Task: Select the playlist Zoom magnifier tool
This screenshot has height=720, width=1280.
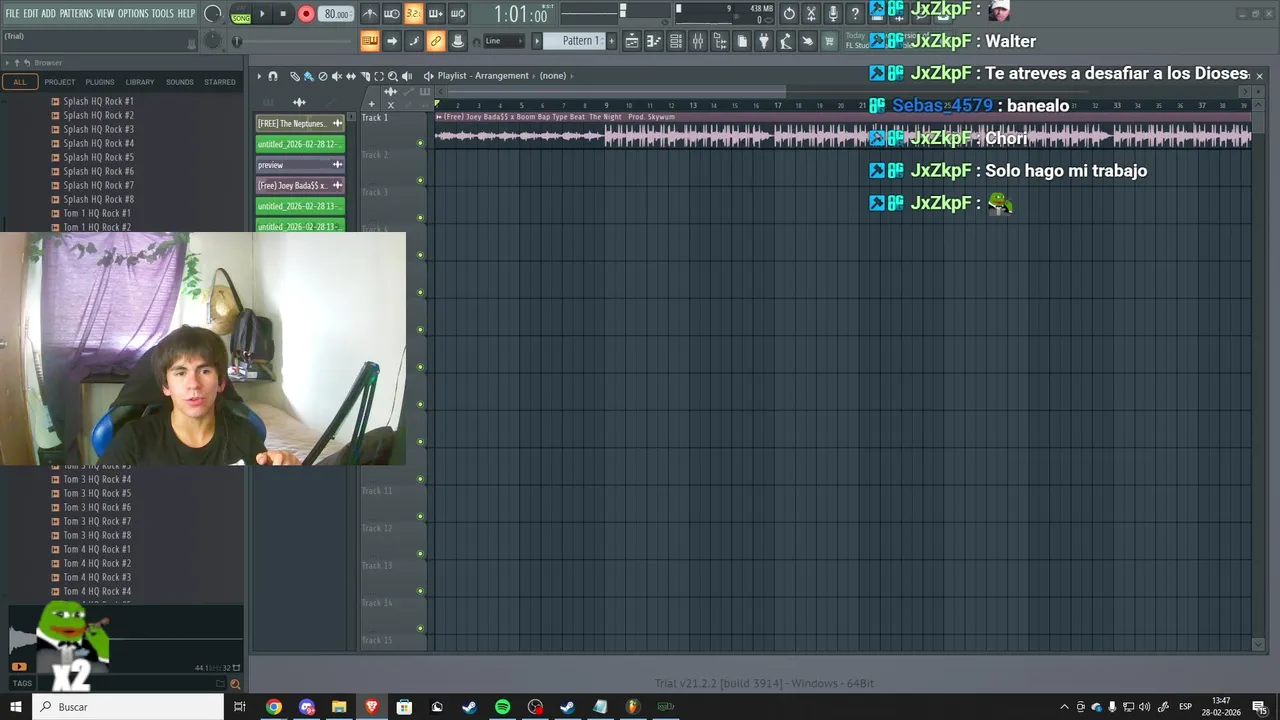Action: pos(393,76)
